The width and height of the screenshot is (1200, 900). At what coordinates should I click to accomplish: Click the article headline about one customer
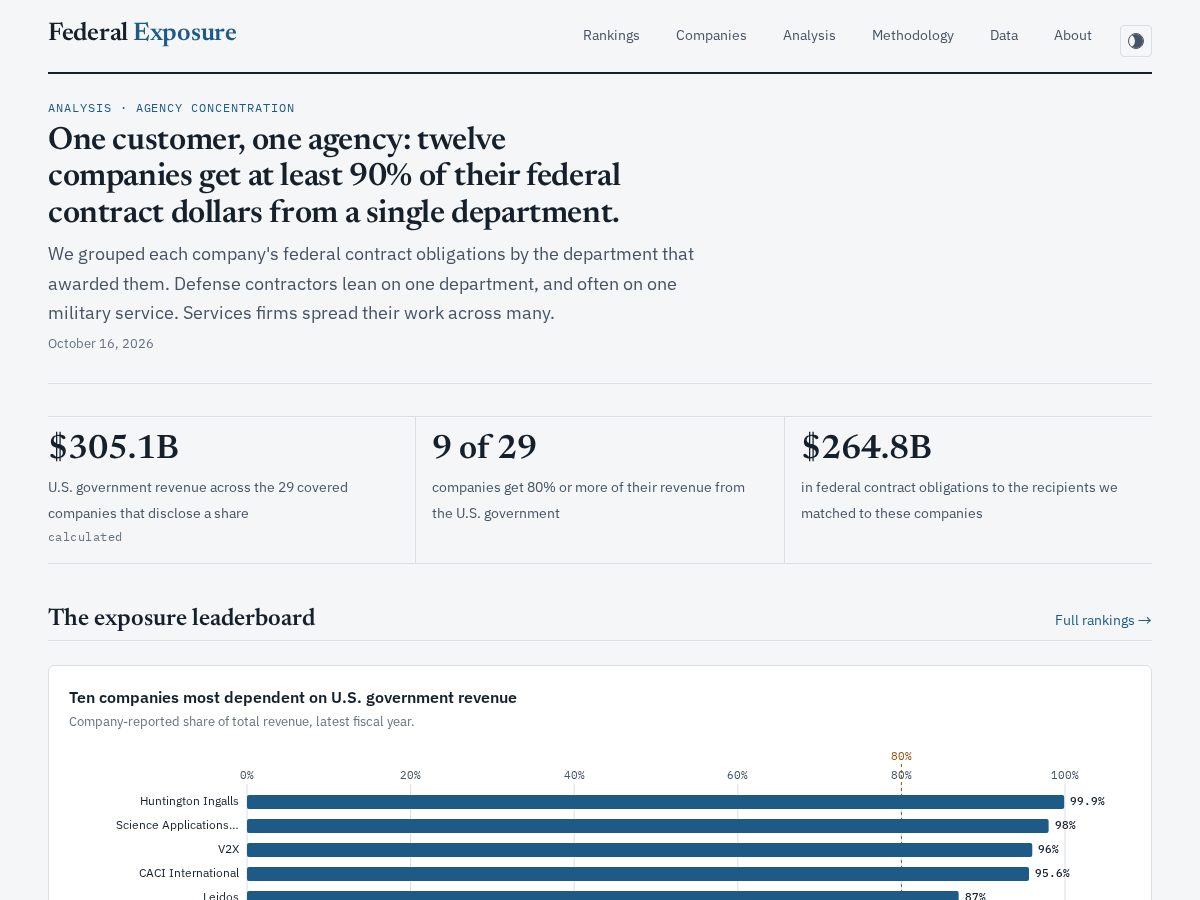[x=334, y=175]
